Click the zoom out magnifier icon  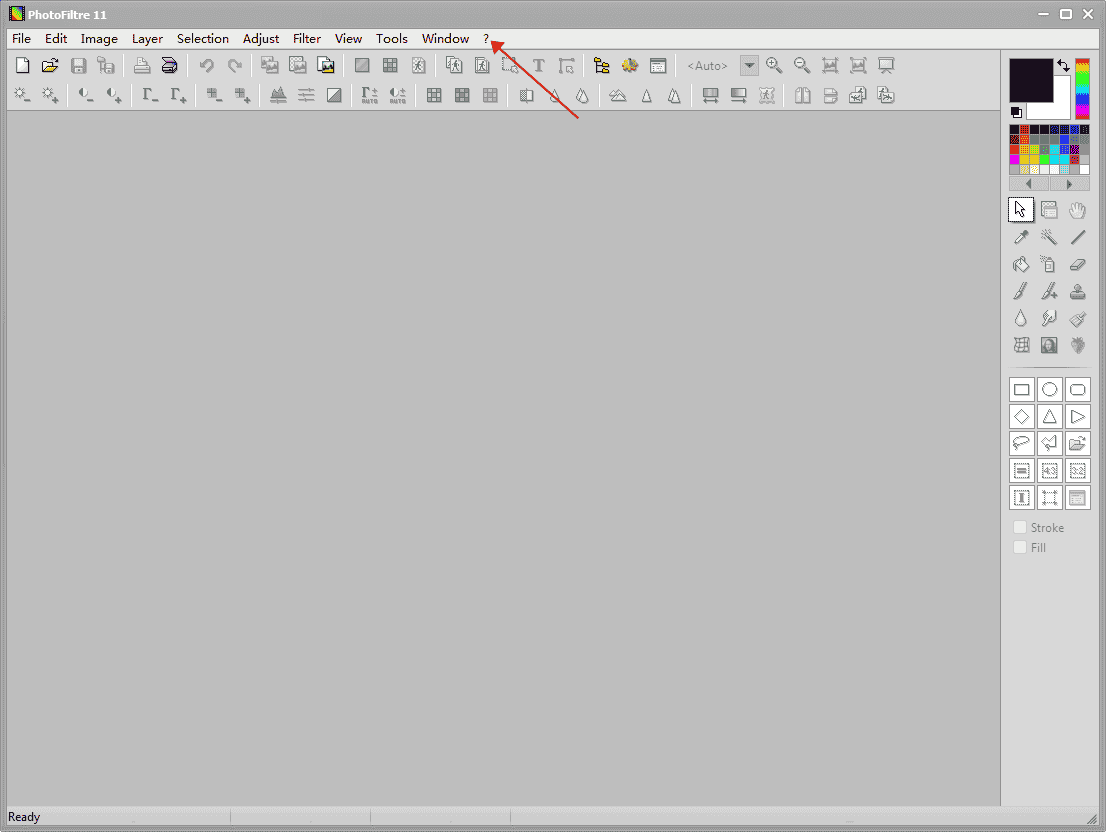coord(802,66)
